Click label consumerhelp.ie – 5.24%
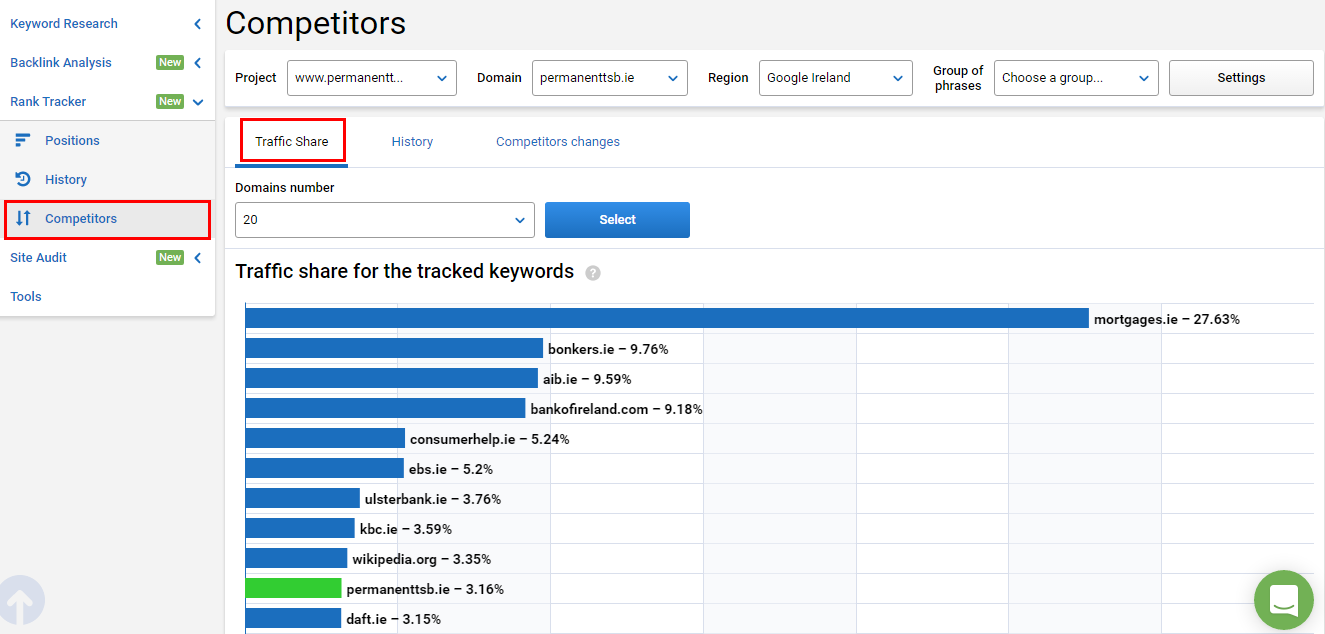 pyautogui.click(x=489, y=439)
